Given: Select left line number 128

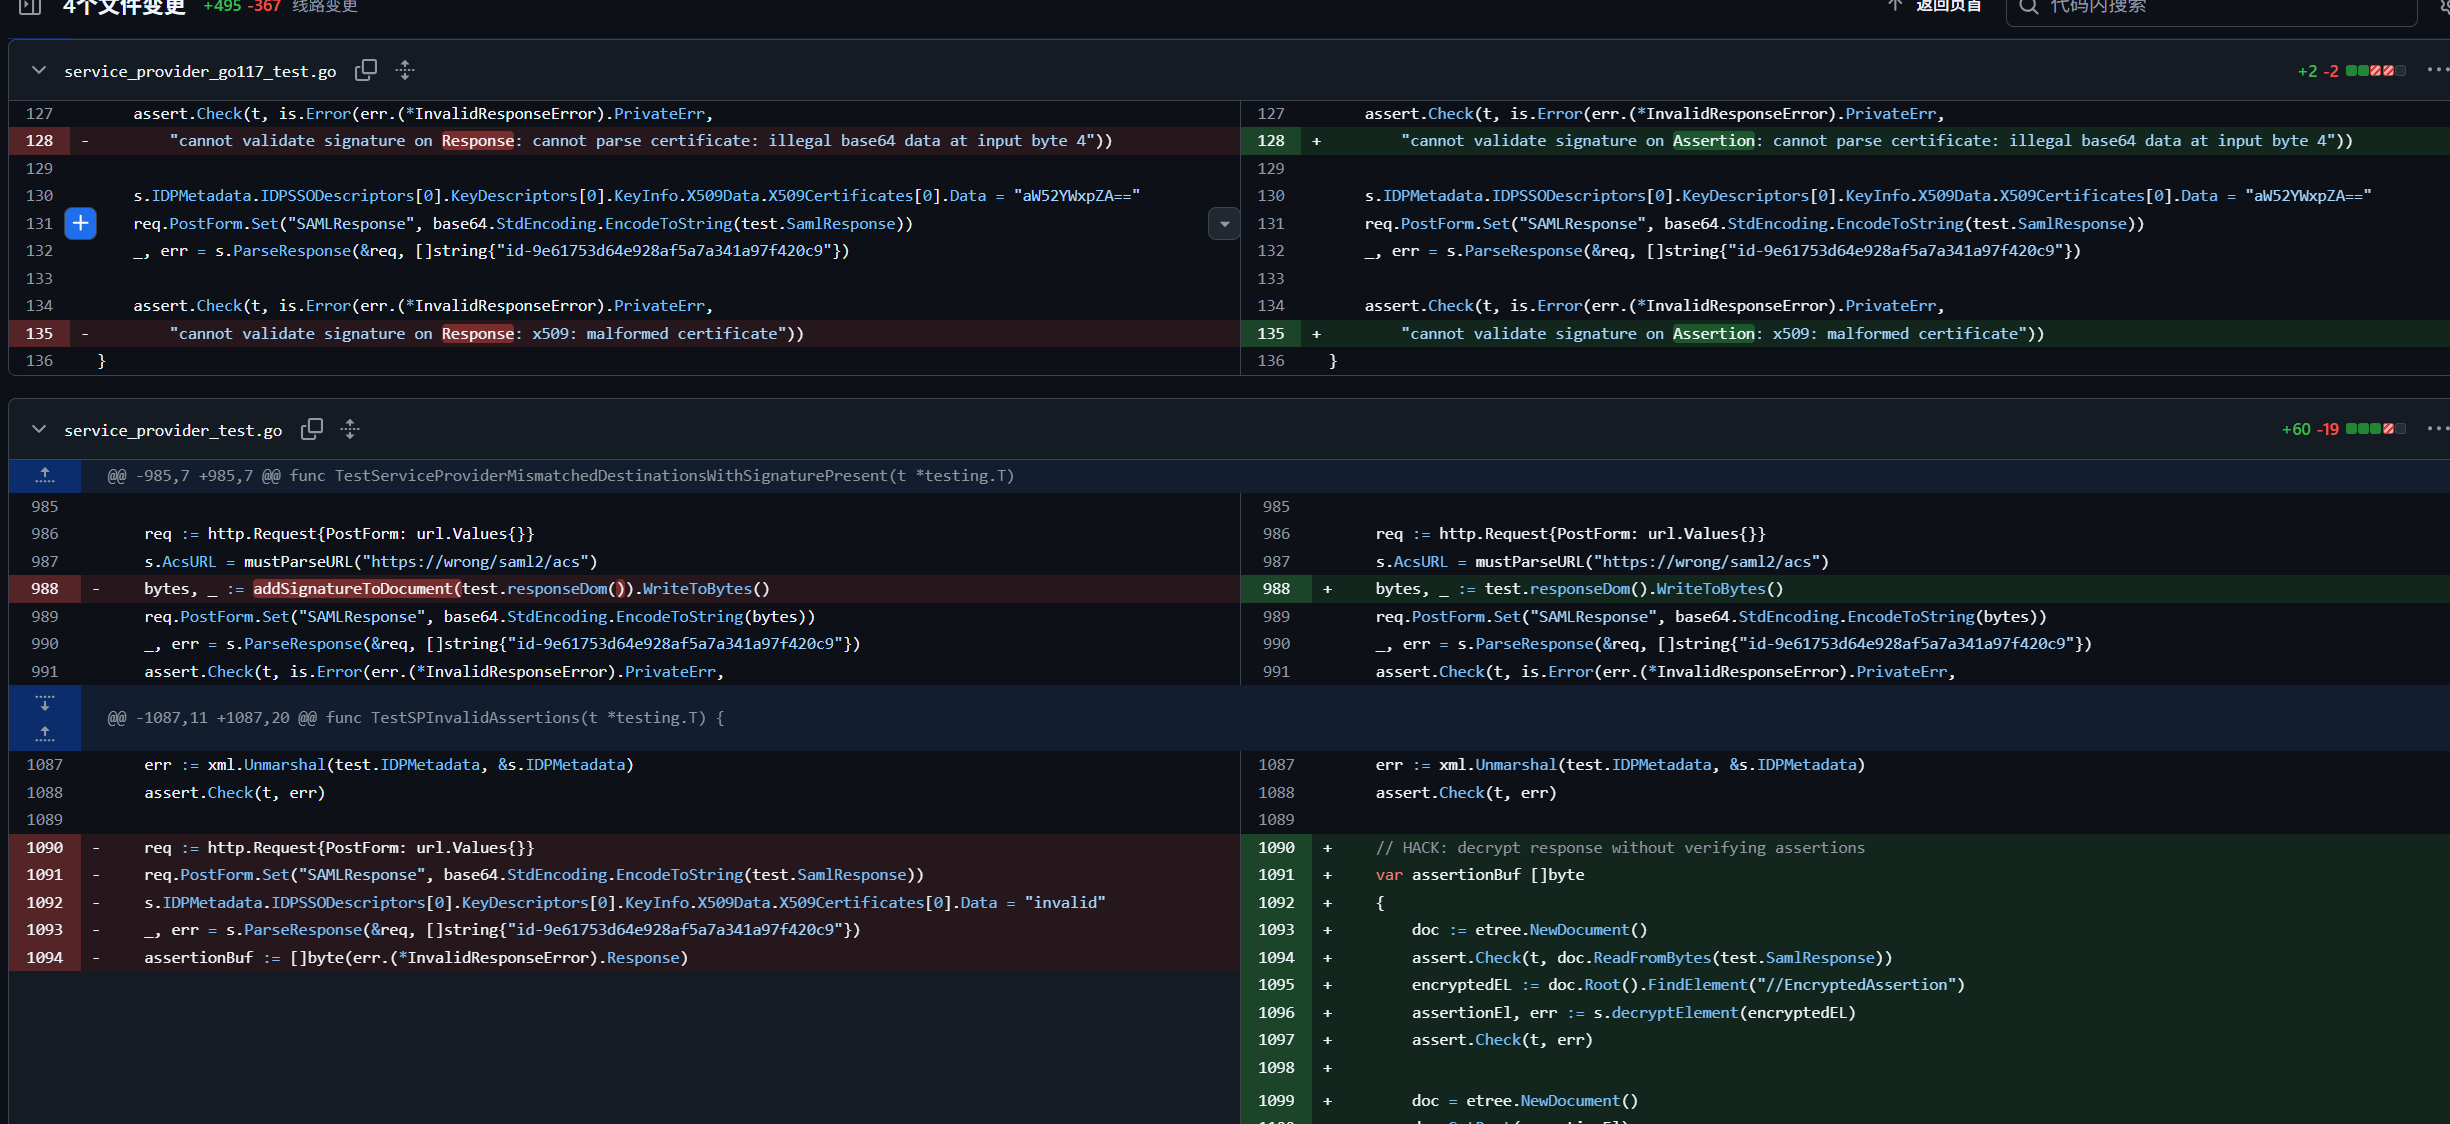Looking at the screenshot, I should (x=40, y=141).
